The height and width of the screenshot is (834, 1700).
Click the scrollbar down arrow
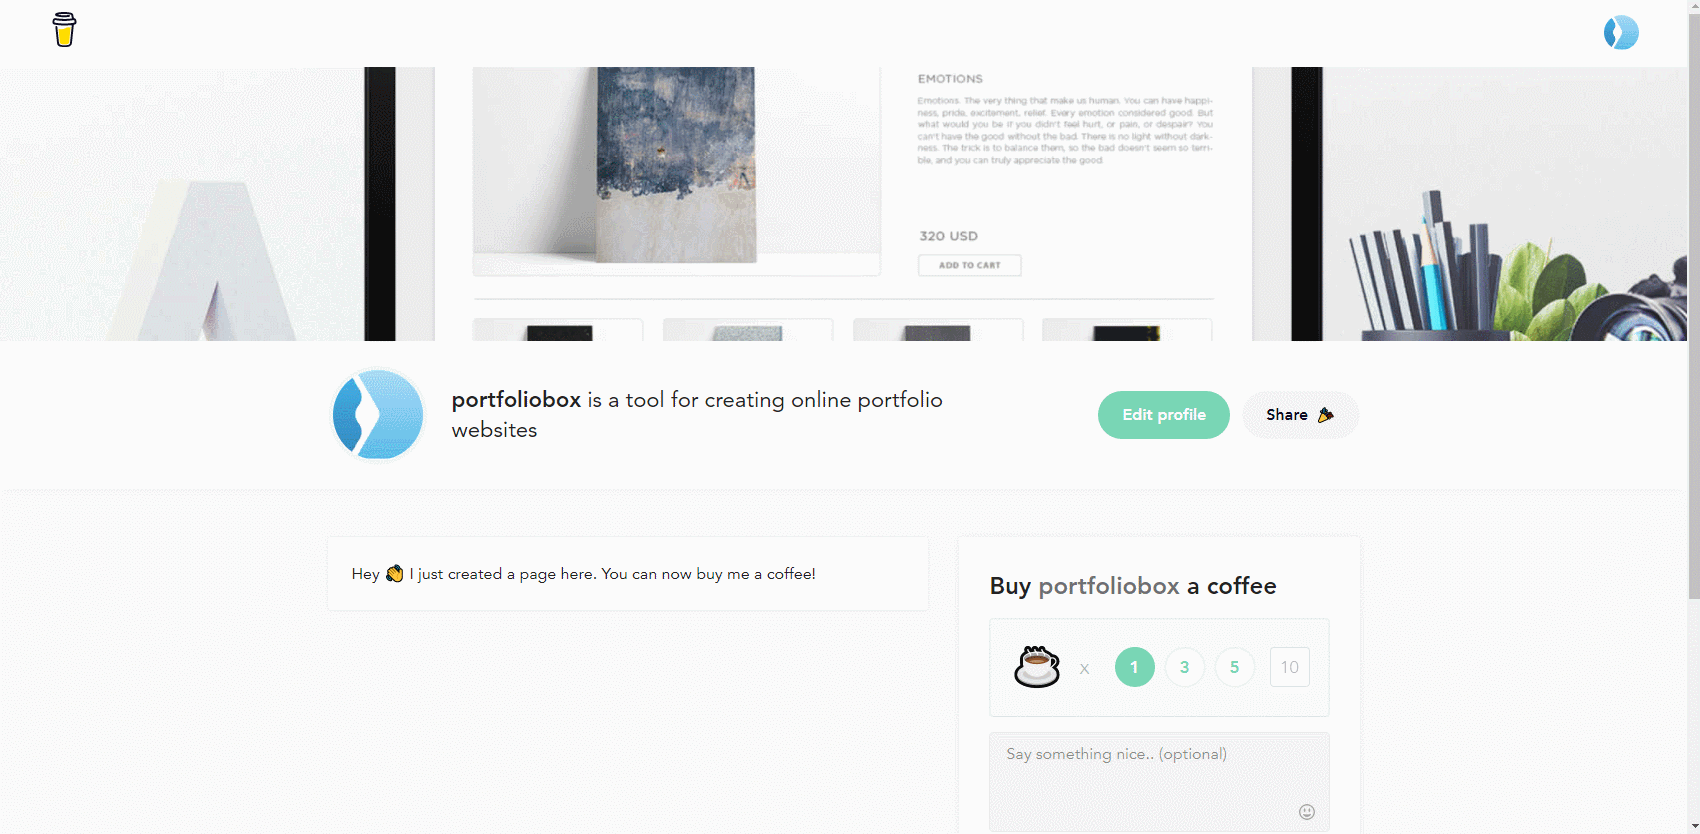click(1693, 827)
